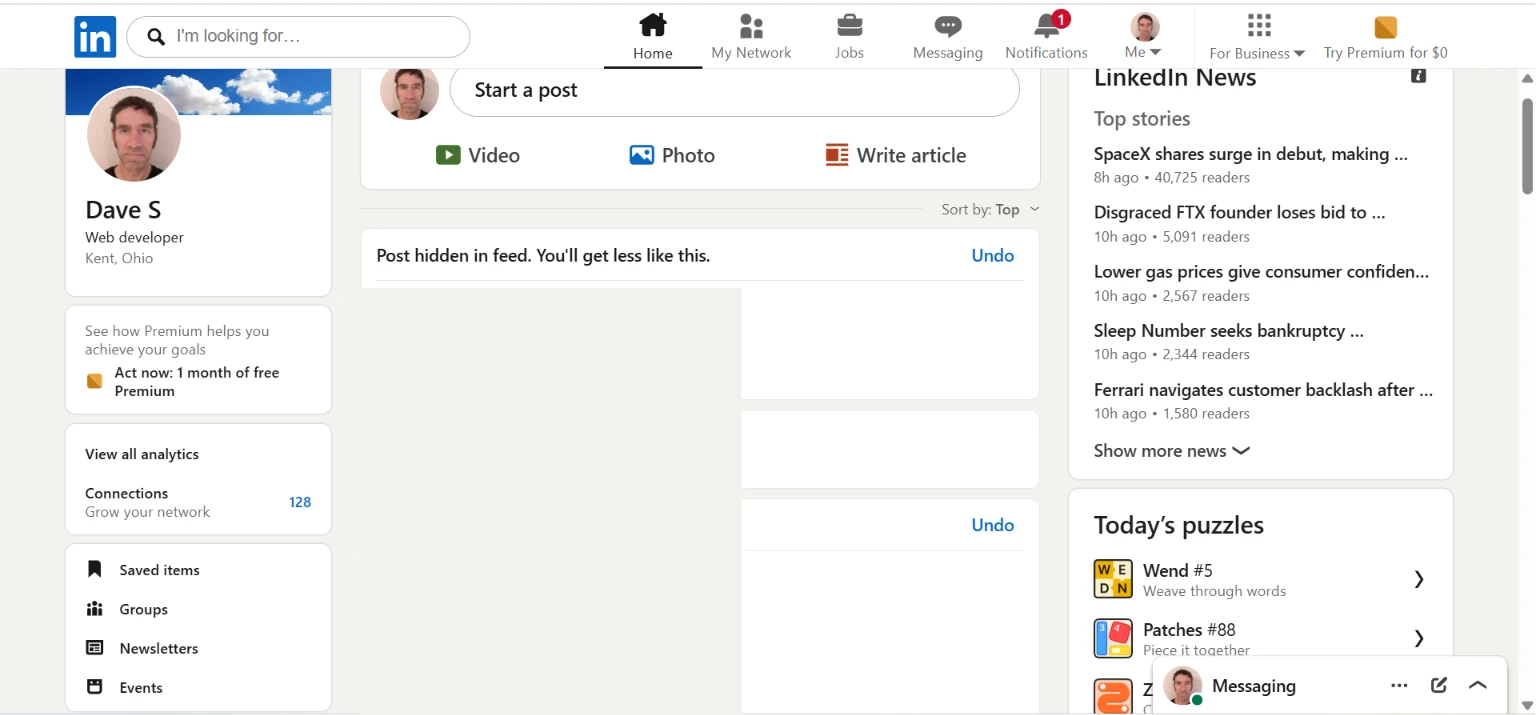The height and width of the screenshot is (715, 1536).
Task: Go to the Home tab
Action: point(653,37)
